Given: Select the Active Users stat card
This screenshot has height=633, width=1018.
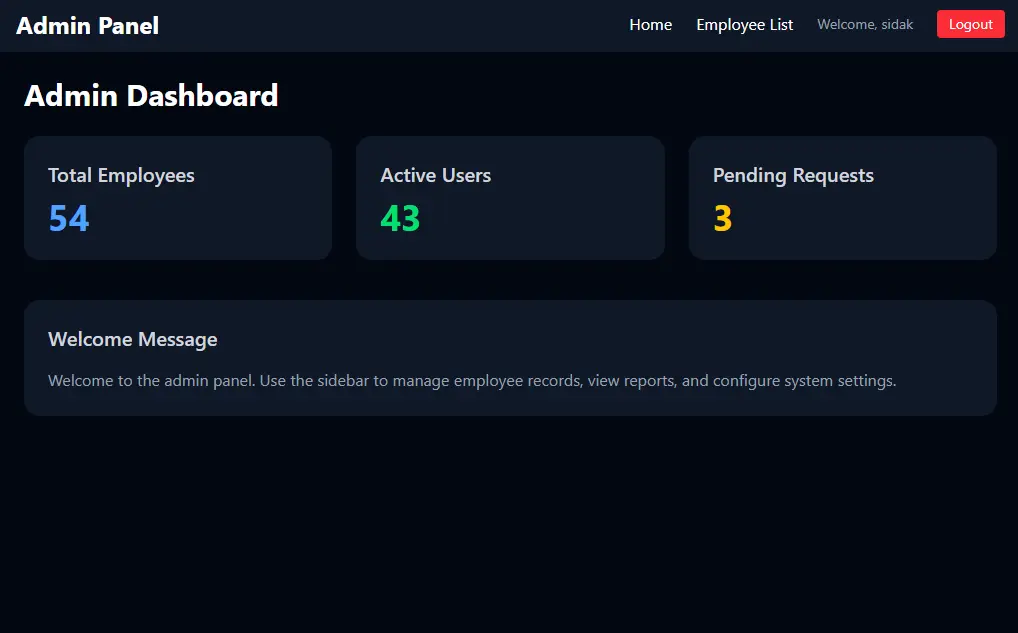Looking at the screenshot, I should point(510,197).
